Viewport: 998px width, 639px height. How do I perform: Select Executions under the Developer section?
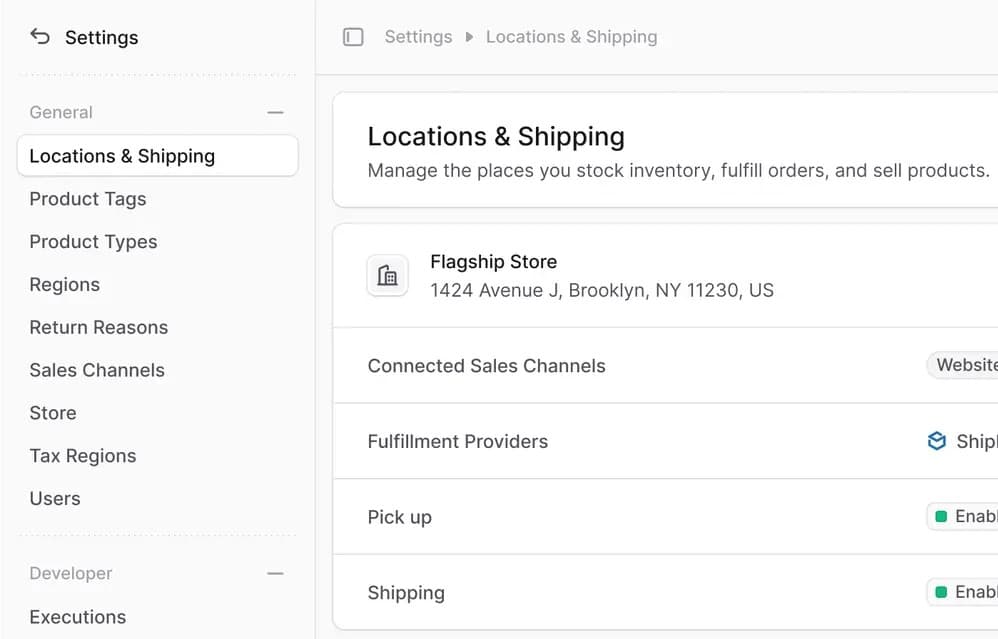tap(77, 617)
